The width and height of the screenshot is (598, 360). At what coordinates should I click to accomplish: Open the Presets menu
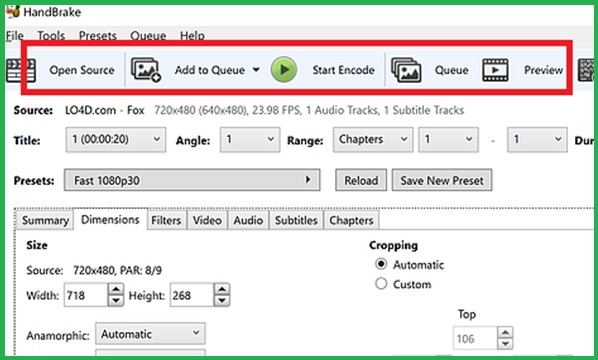pos(98,36)
